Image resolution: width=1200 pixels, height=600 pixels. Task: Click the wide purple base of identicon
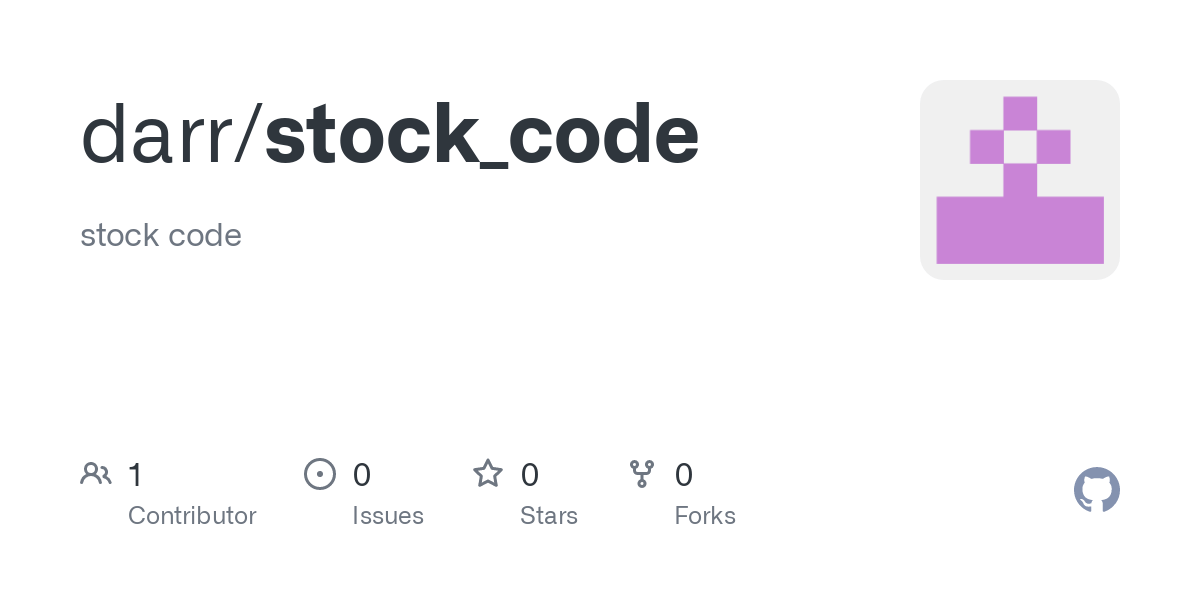(1020, 230)
